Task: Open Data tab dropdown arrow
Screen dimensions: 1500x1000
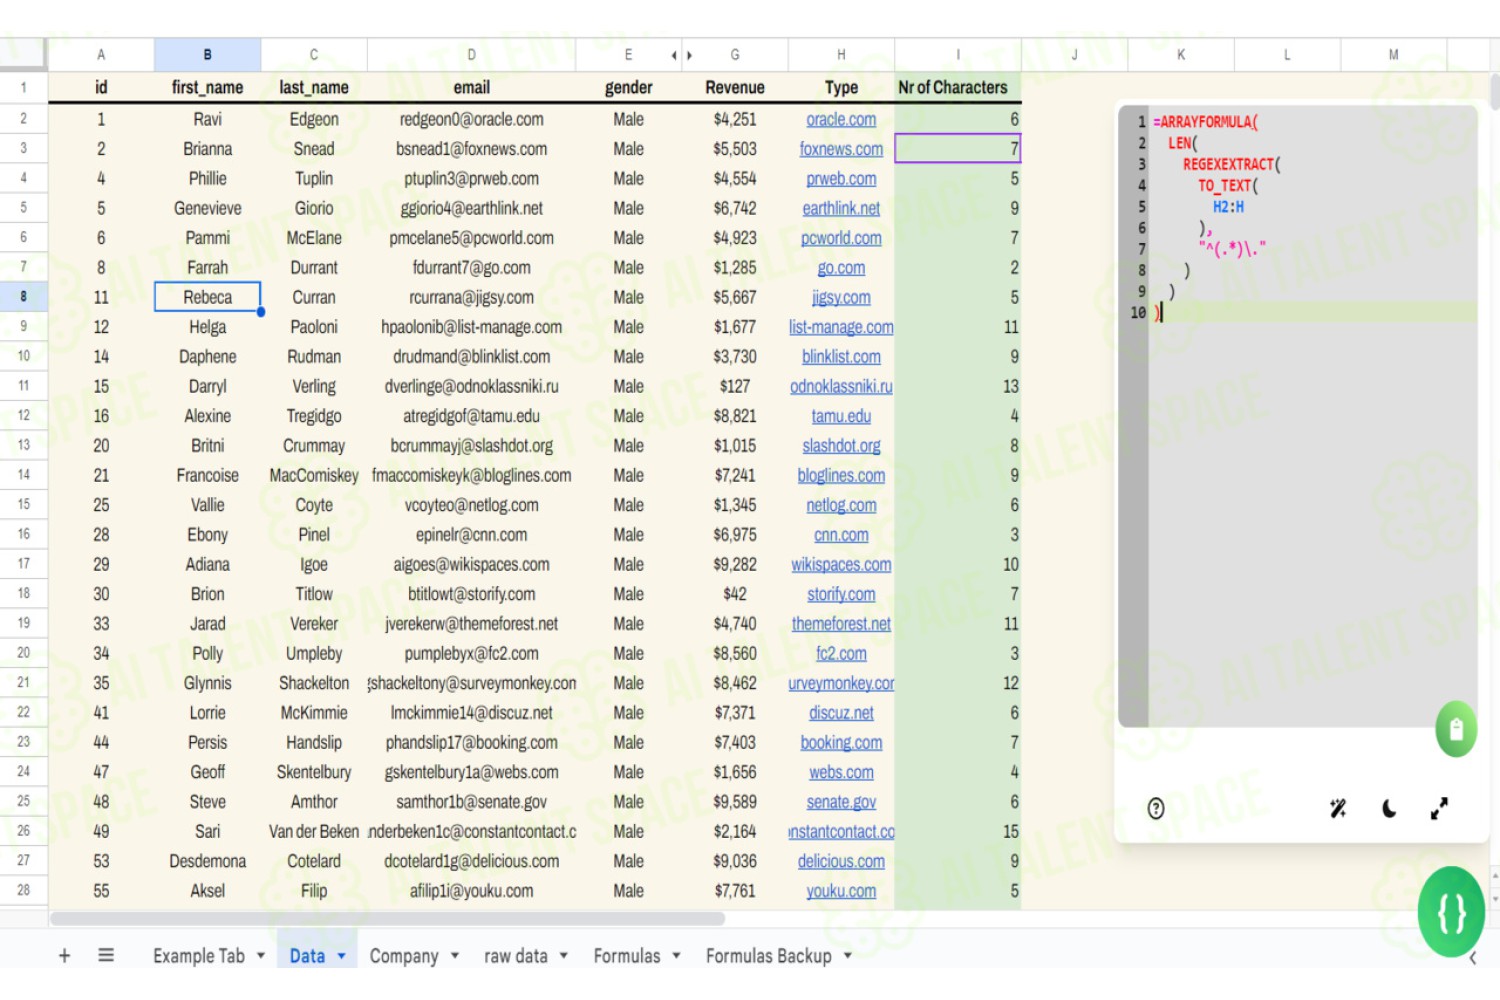Action: click(x=341, y=956)
